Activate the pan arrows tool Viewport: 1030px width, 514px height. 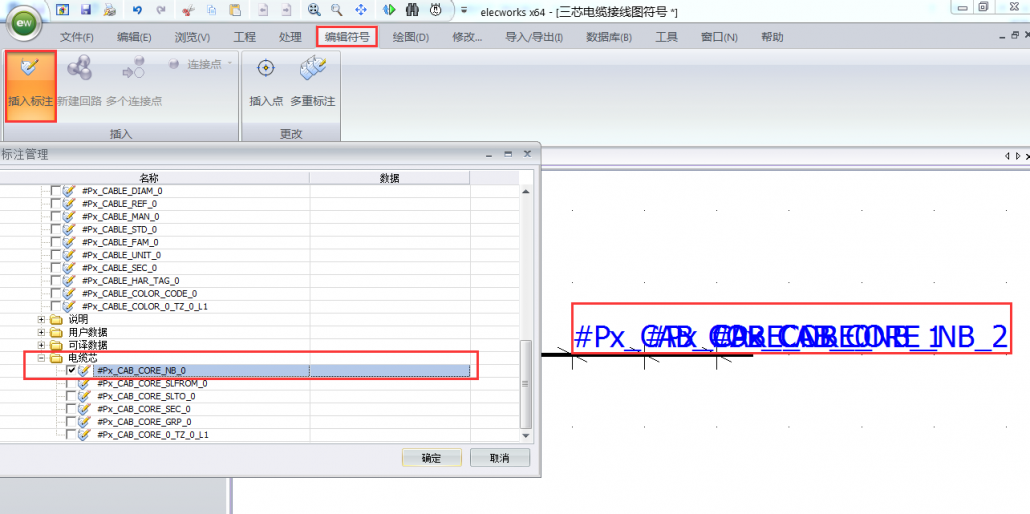click(360, 9)
